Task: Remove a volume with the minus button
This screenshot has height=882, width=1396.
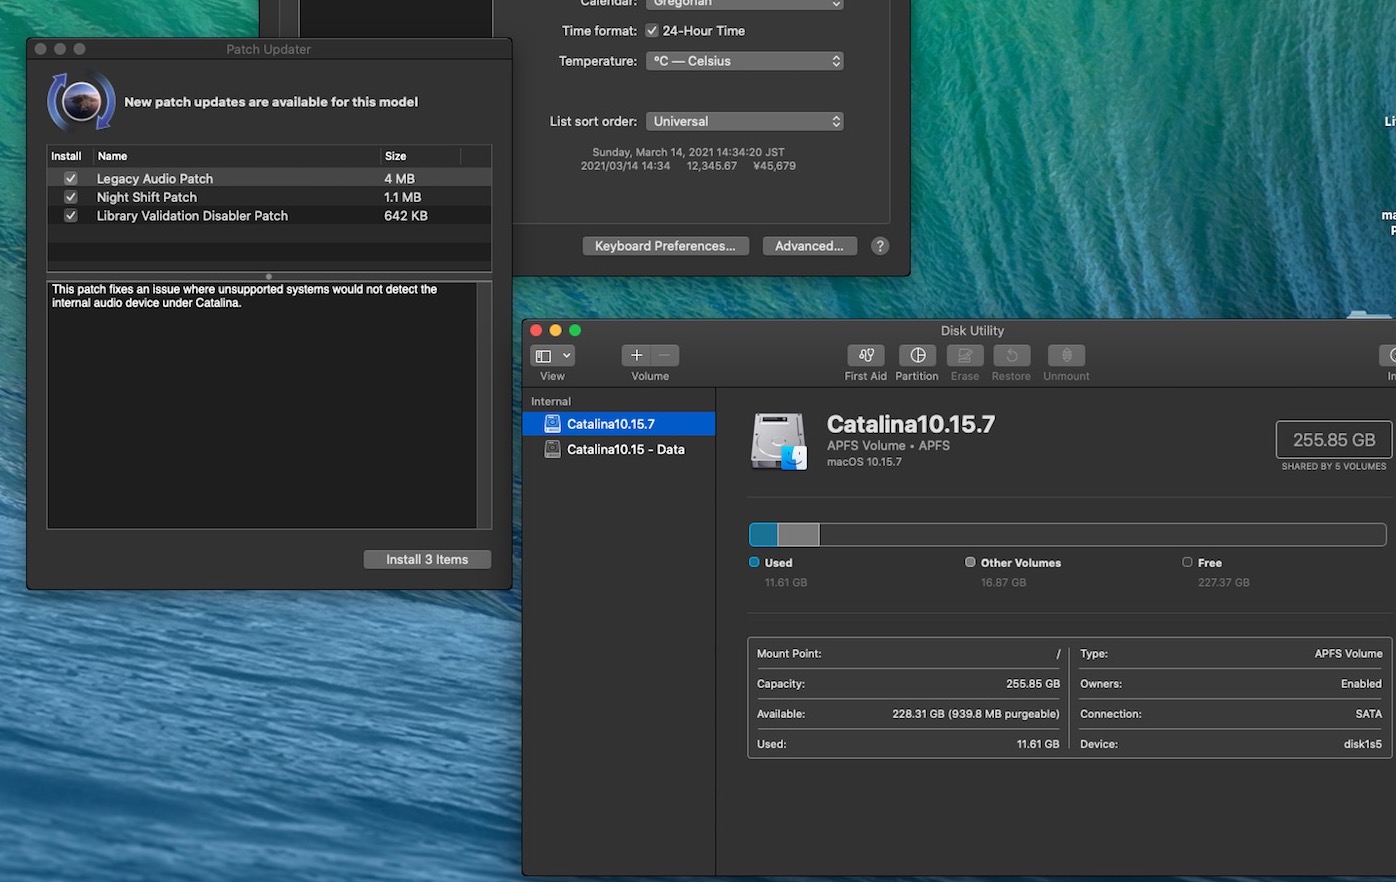Action: [665, 355]
